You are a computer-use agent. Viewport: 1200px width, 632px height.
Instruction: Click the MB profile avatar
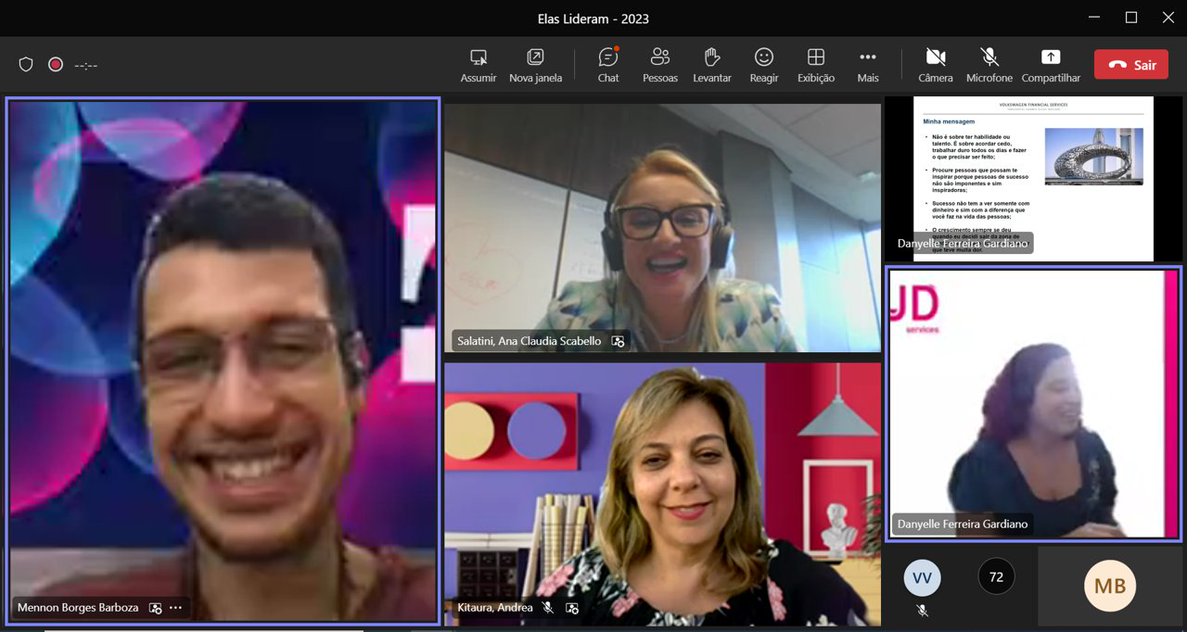1110,586
